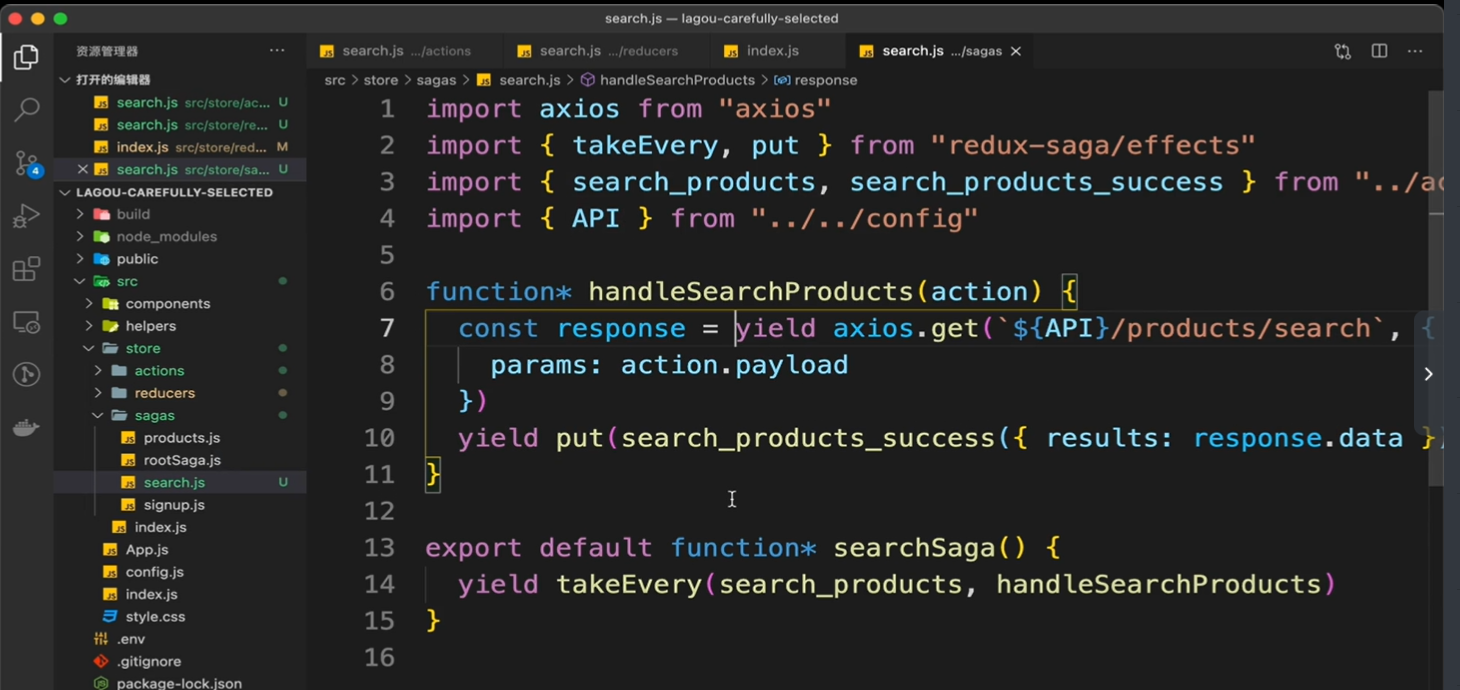
Task: Open the Run and Debug view
Action: coord(26,216)
